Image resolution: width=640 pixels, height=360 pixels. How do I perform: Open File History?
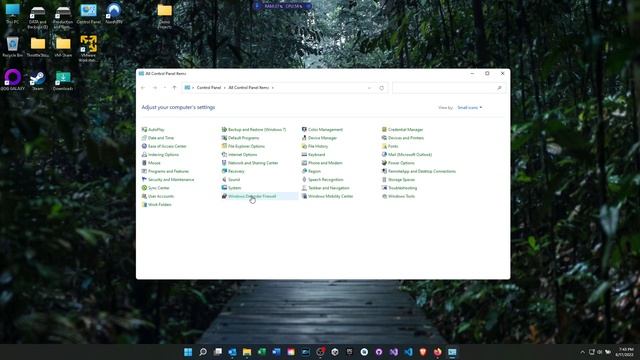(315, 146)
